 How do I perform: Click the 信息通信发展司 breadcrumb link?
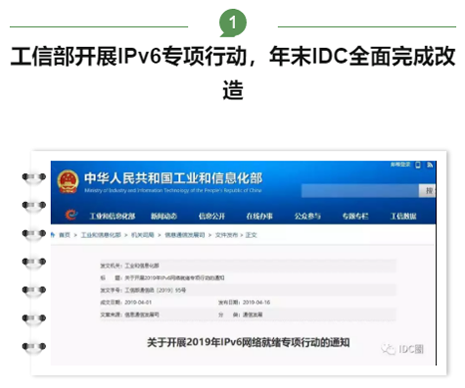coord(185,235)
